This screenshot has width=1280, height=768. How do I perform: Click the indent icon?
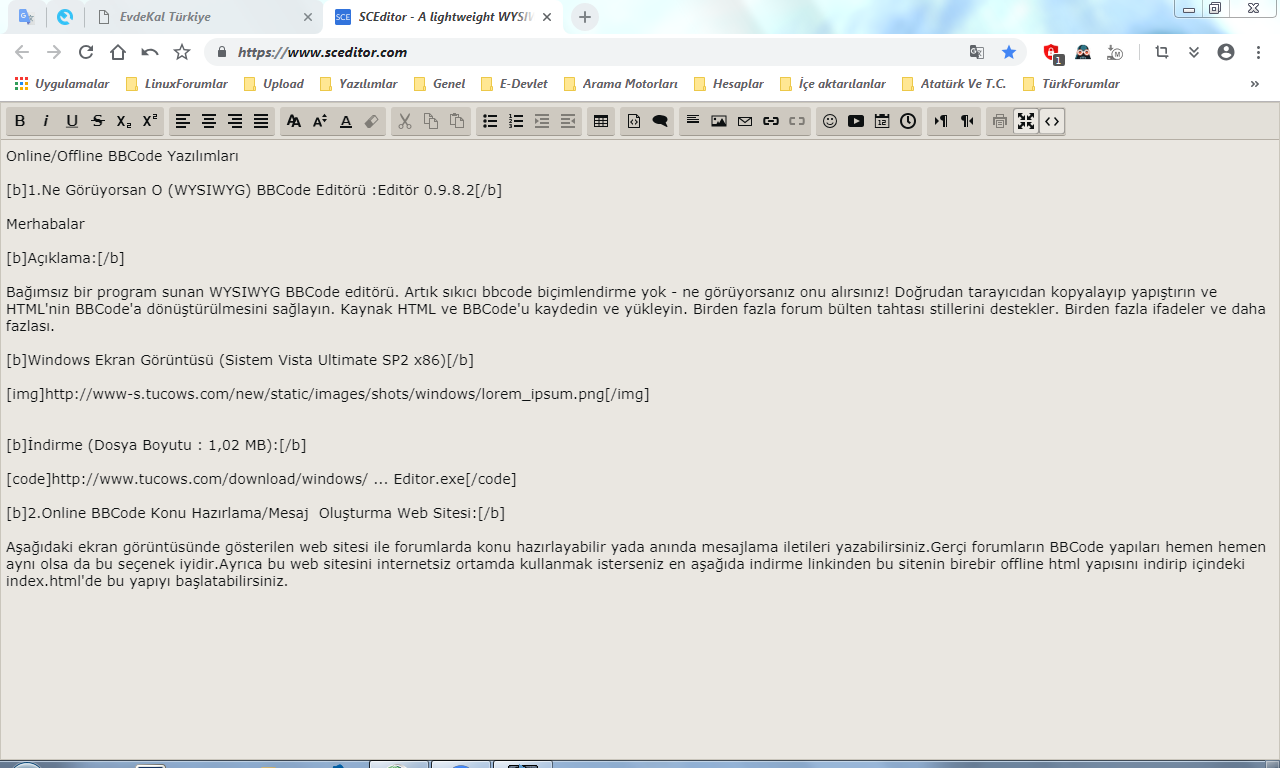coord(542,121)
